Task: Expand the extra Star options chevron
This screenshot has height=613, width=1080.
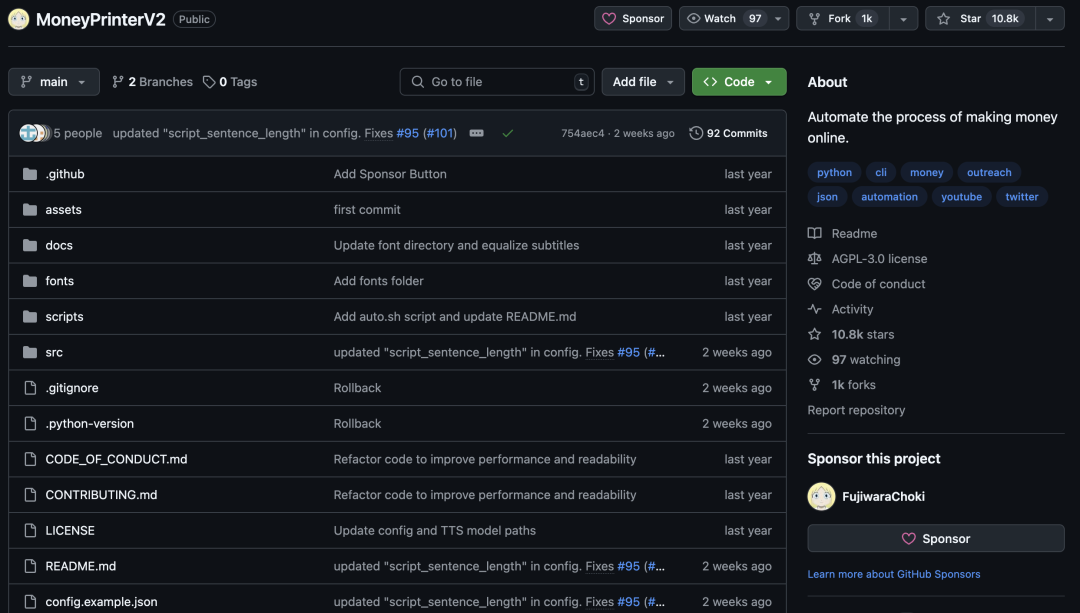Action: (x=1049, y=18)
